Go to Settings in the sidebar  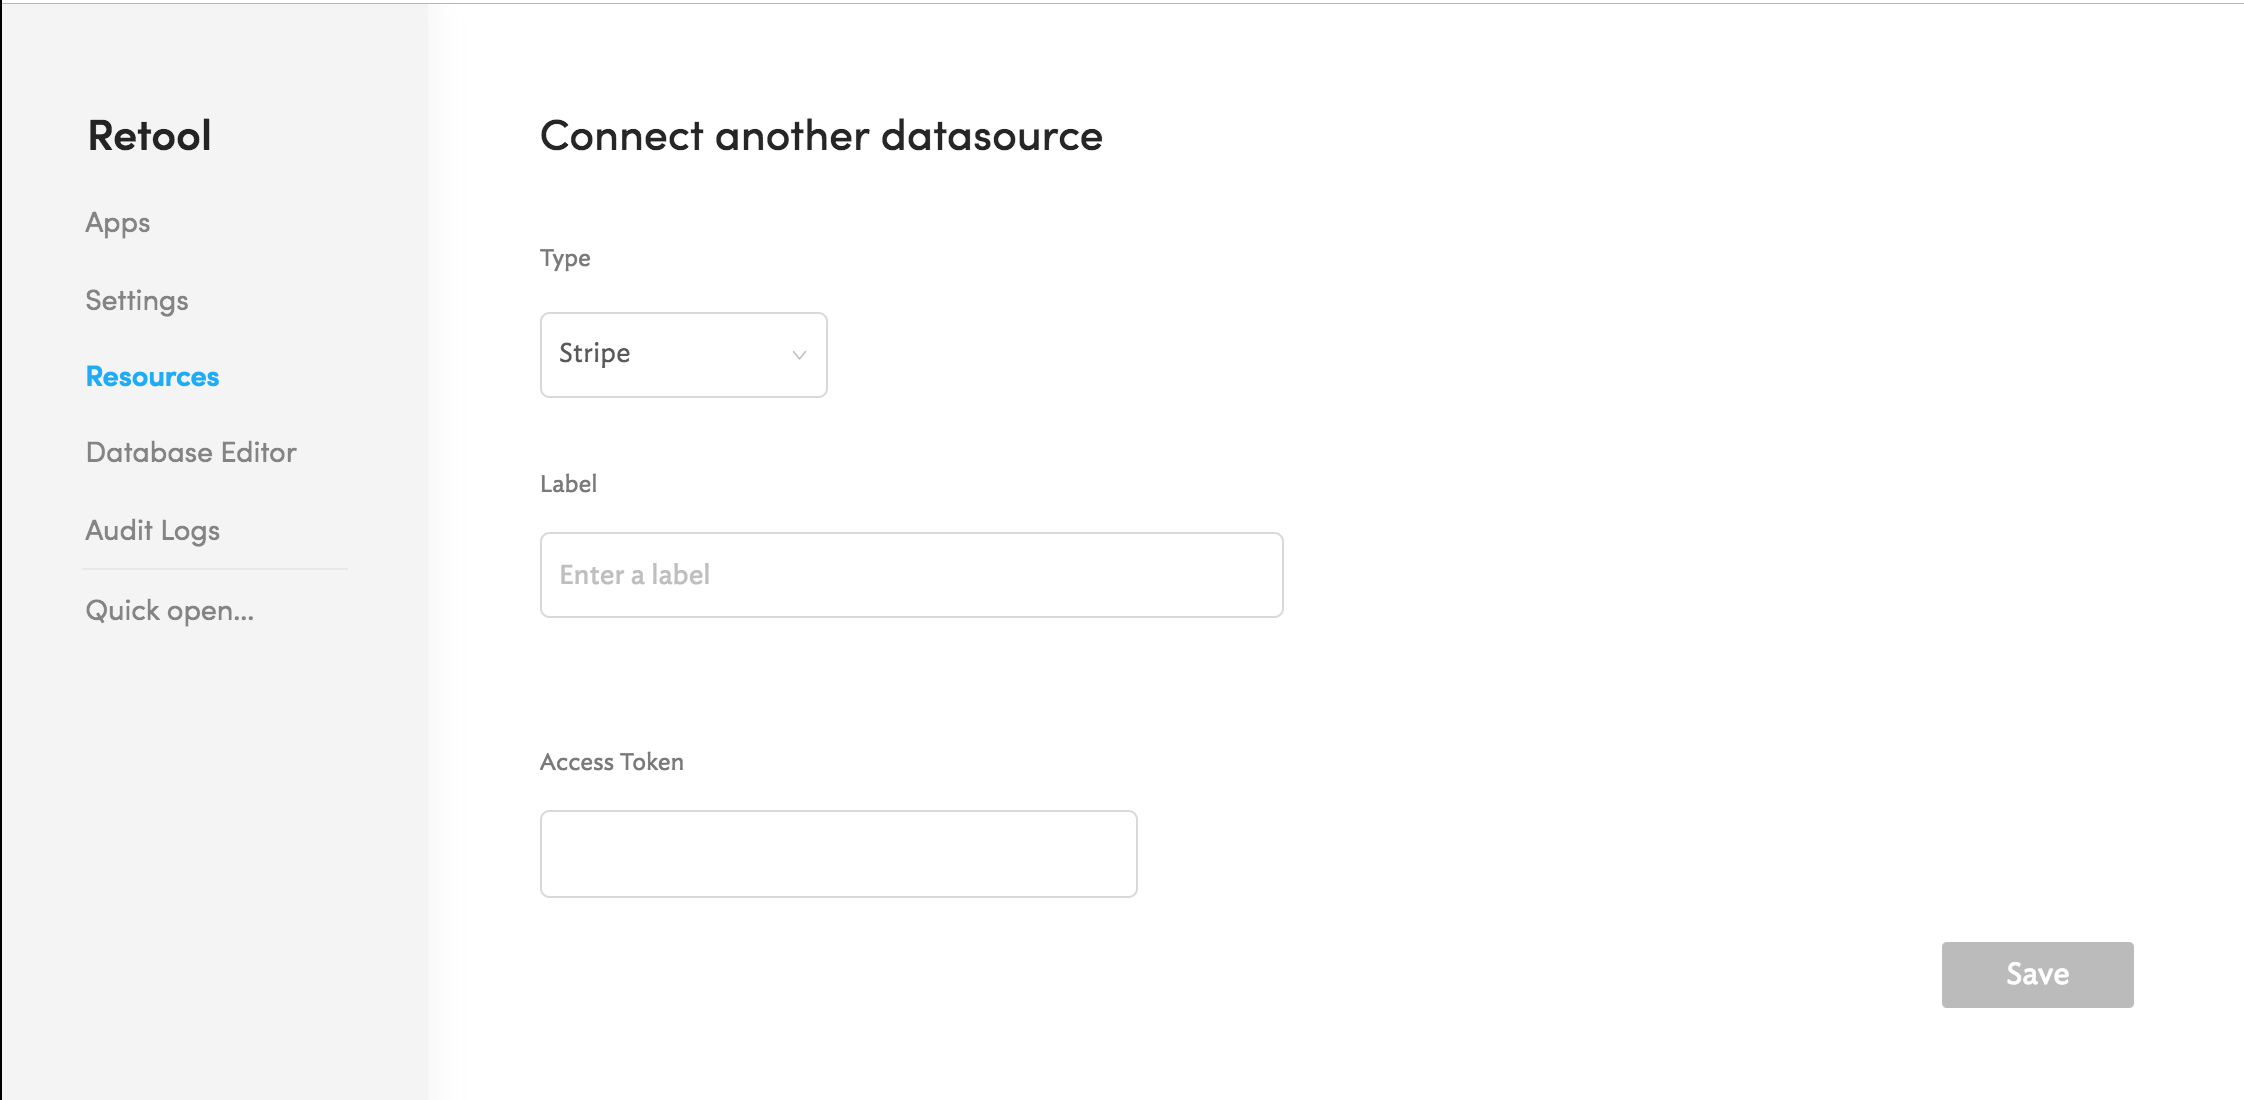point(136,300)
